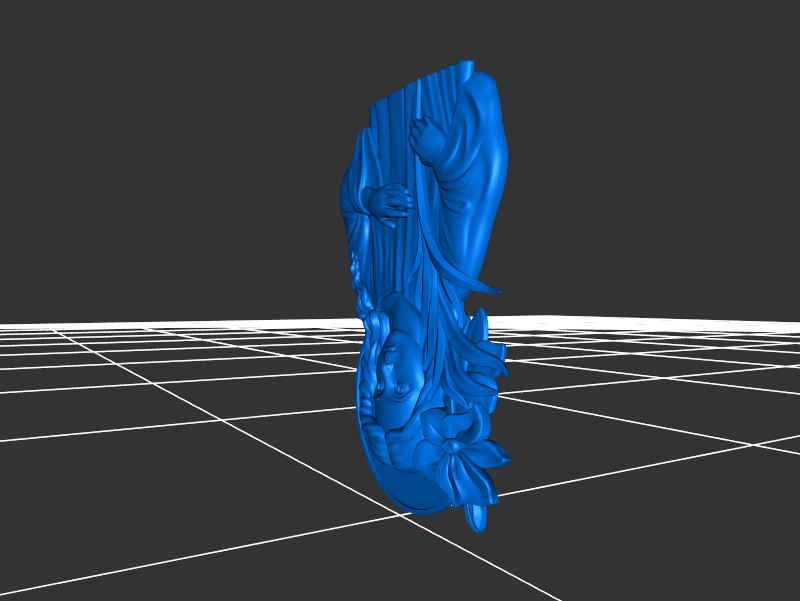Click the petals right of the figure's face
This screenshot has width=800, height=601.
pos(490,360)
